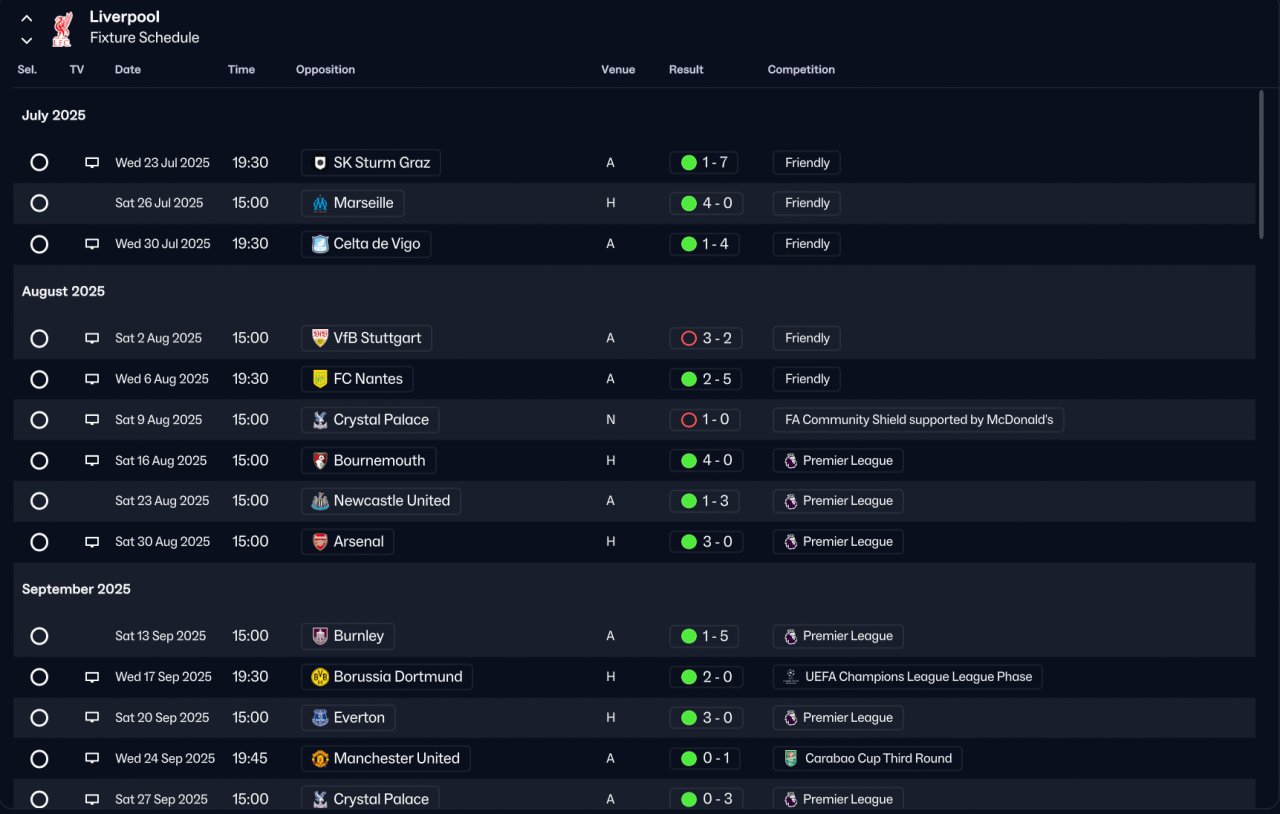Click the down chevron next to Liverpool
This screenshot has height=814, width=1280.
(x=27, y=41)
